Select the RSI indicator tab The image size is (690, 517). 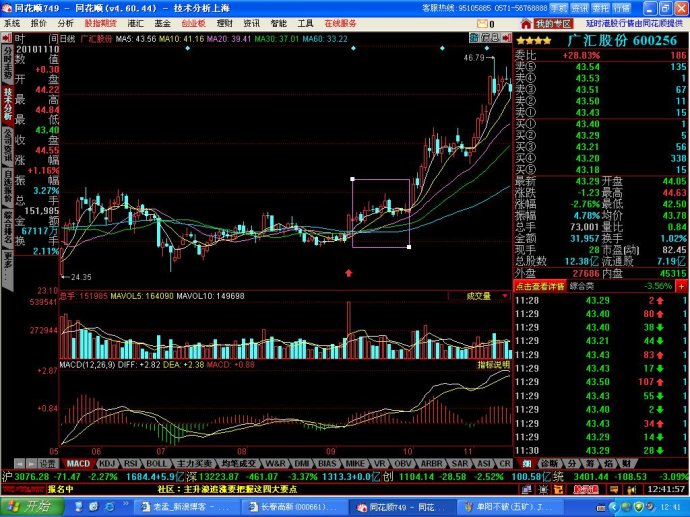[131, 463]
